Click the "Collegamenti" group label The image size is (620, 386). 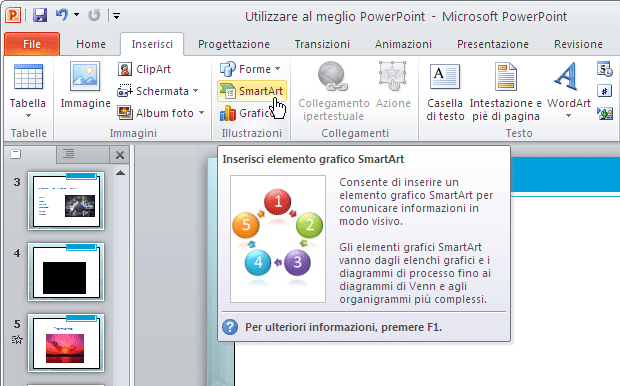click(355, 133)
